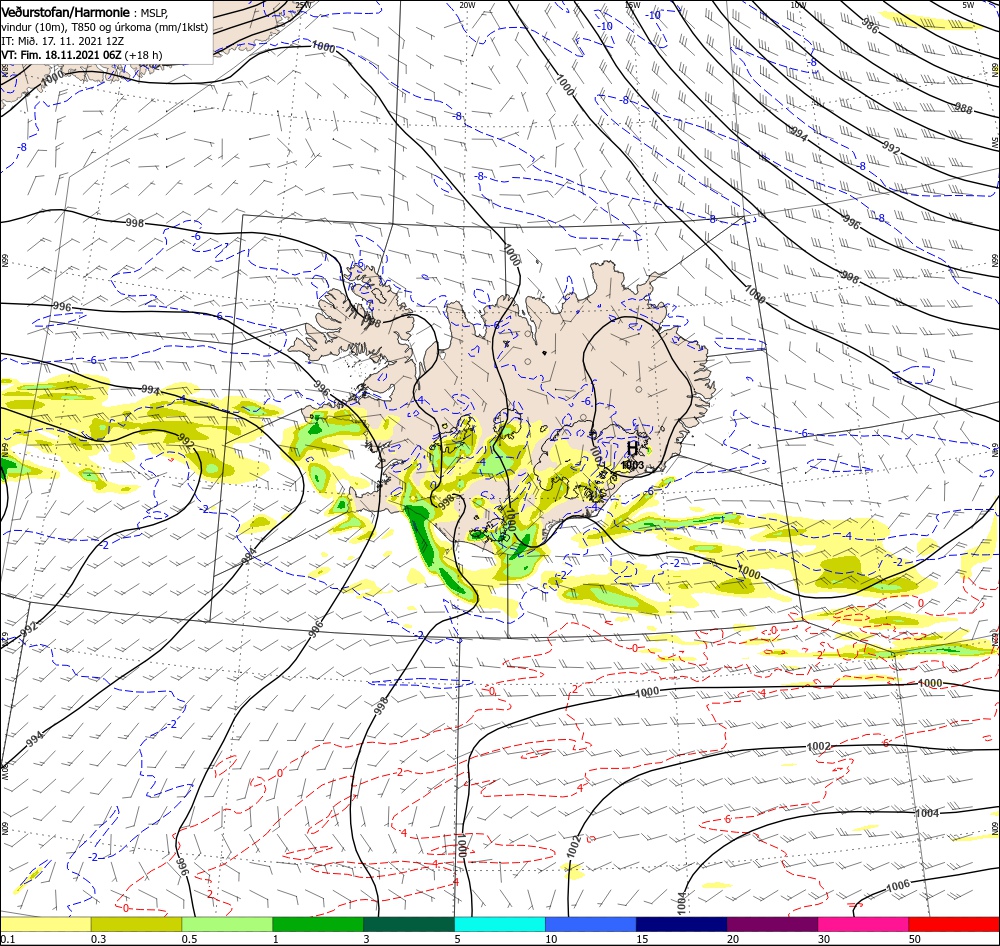Choose the navy 15–20 mm legend swatch
This screenshot has height=946, width=1000.
click(682, 924)
